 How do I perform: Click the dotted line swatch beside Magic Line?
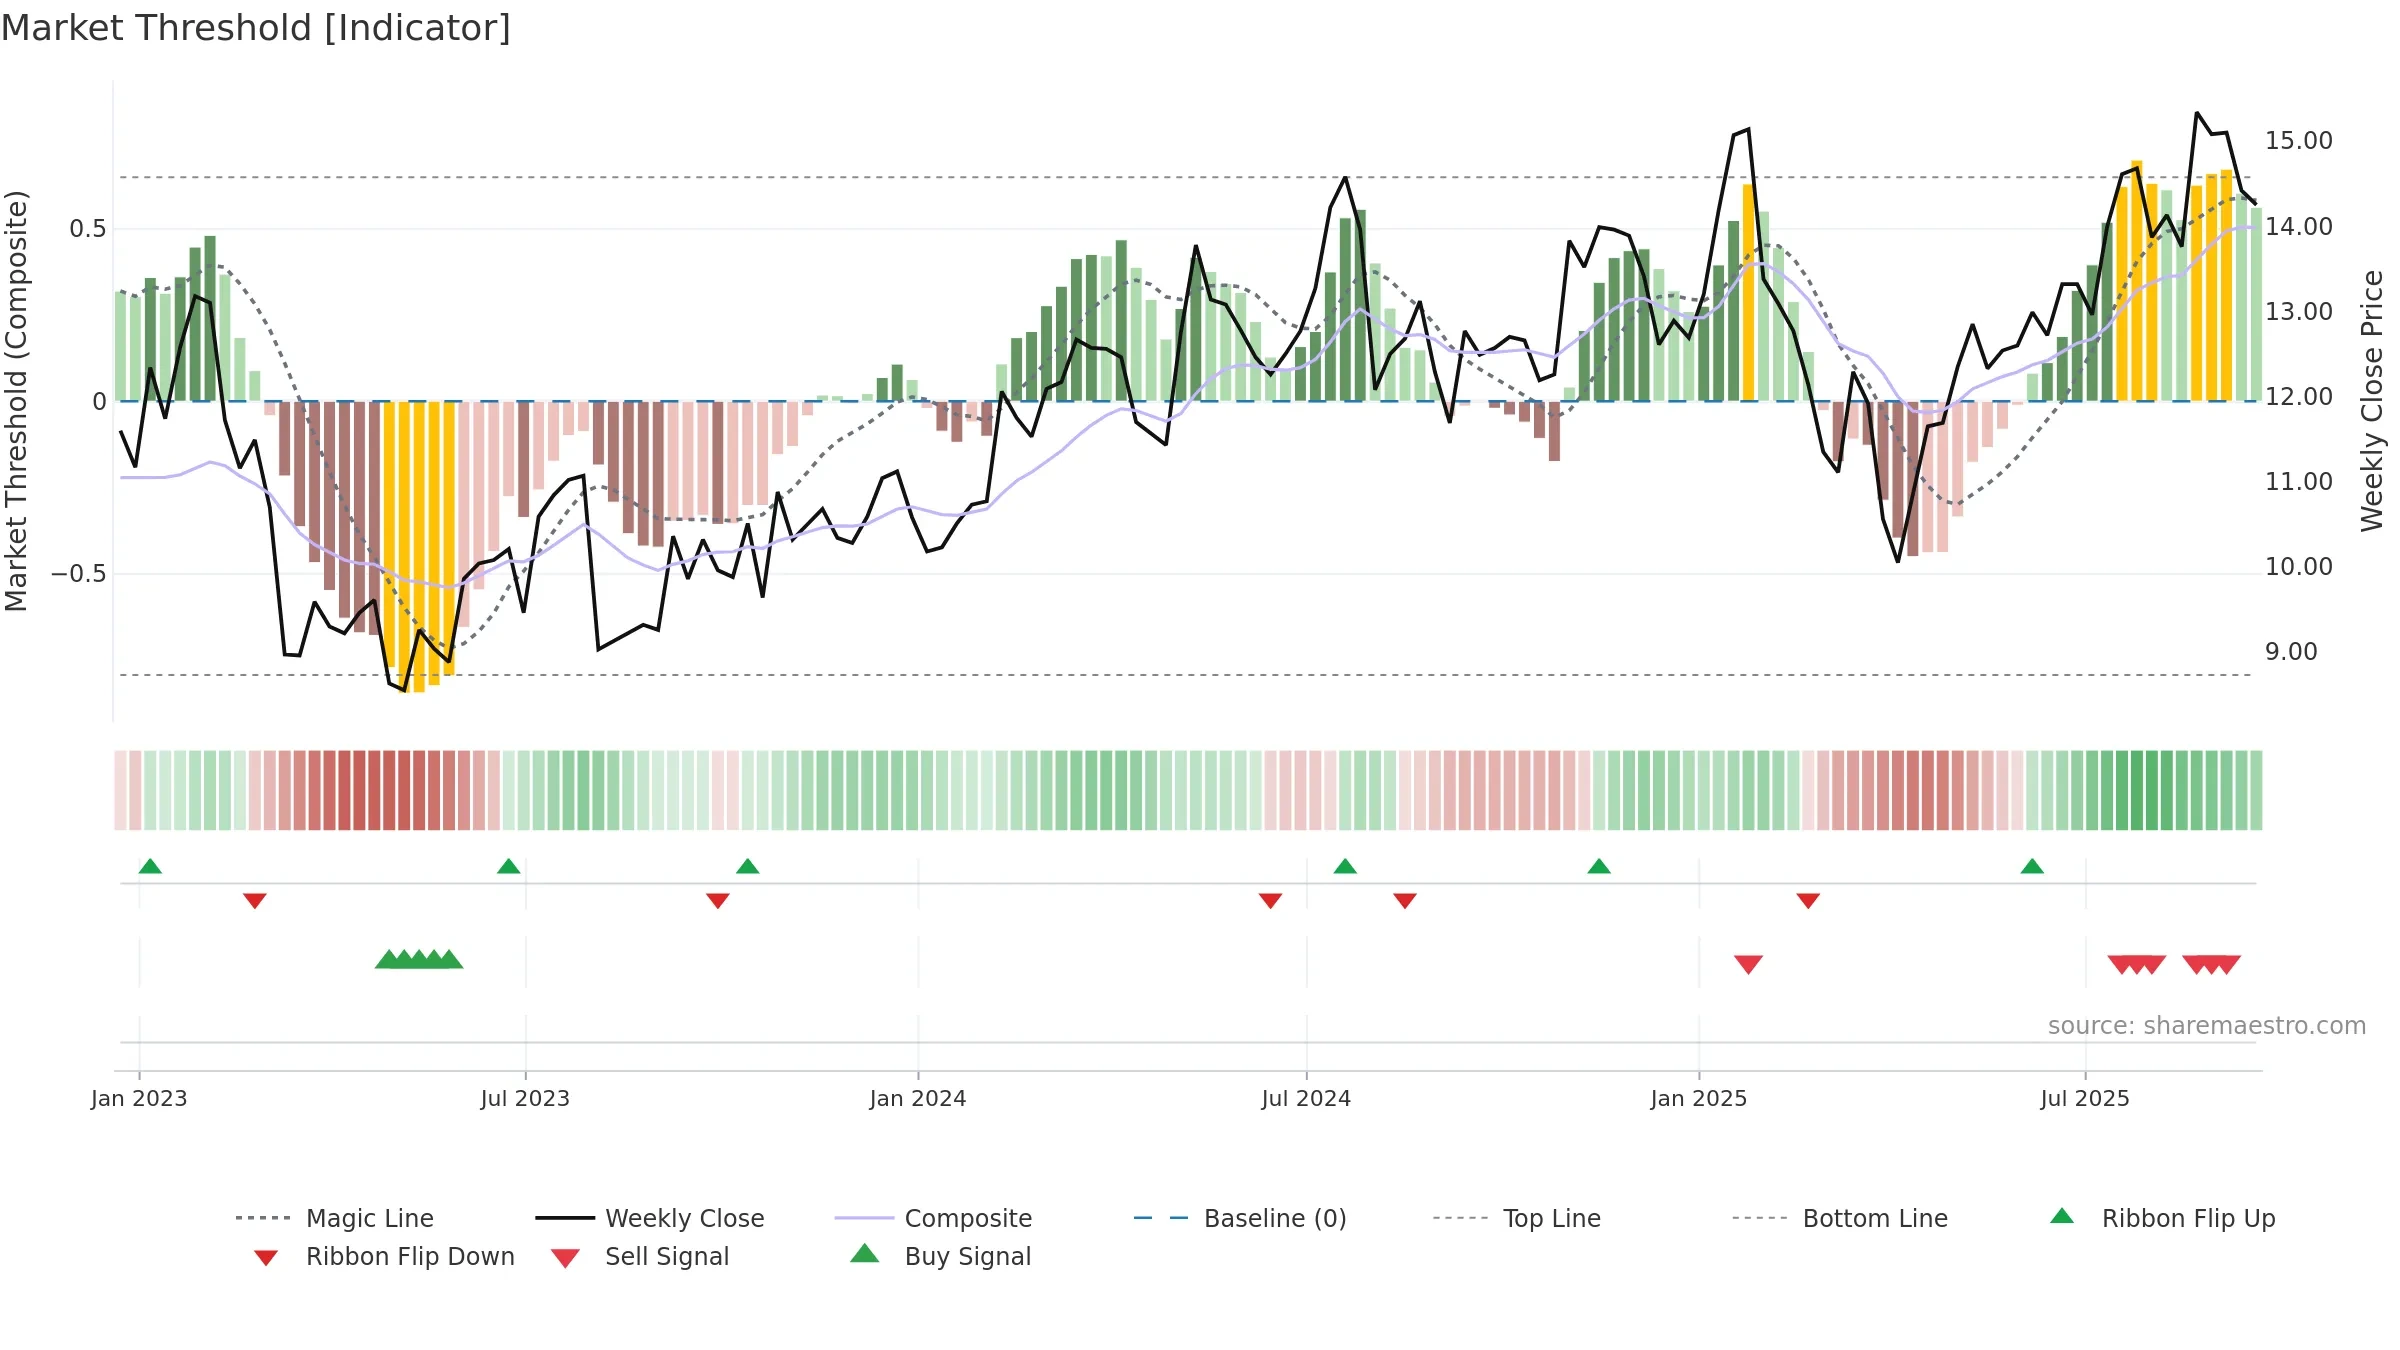click(x=263, y=1218)
